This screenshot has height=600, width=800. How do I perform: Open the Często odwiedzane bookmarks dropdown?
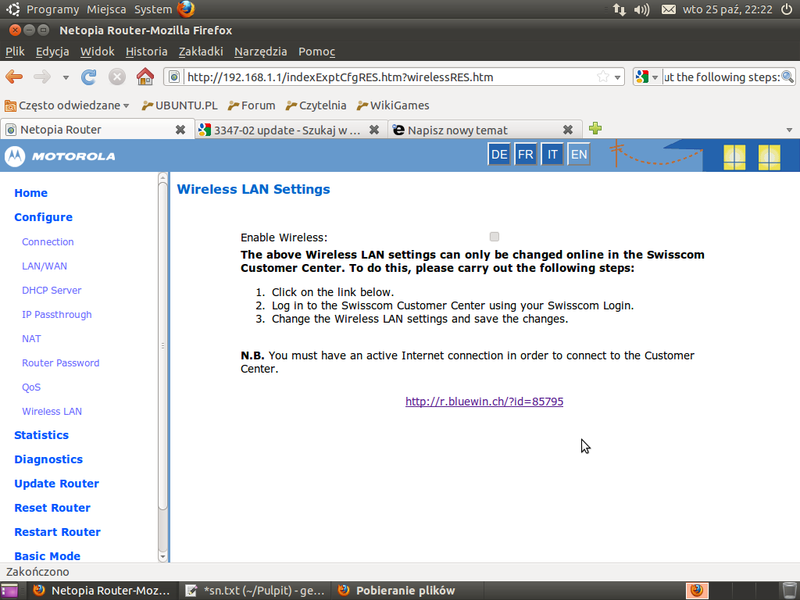tap(67, 106)
